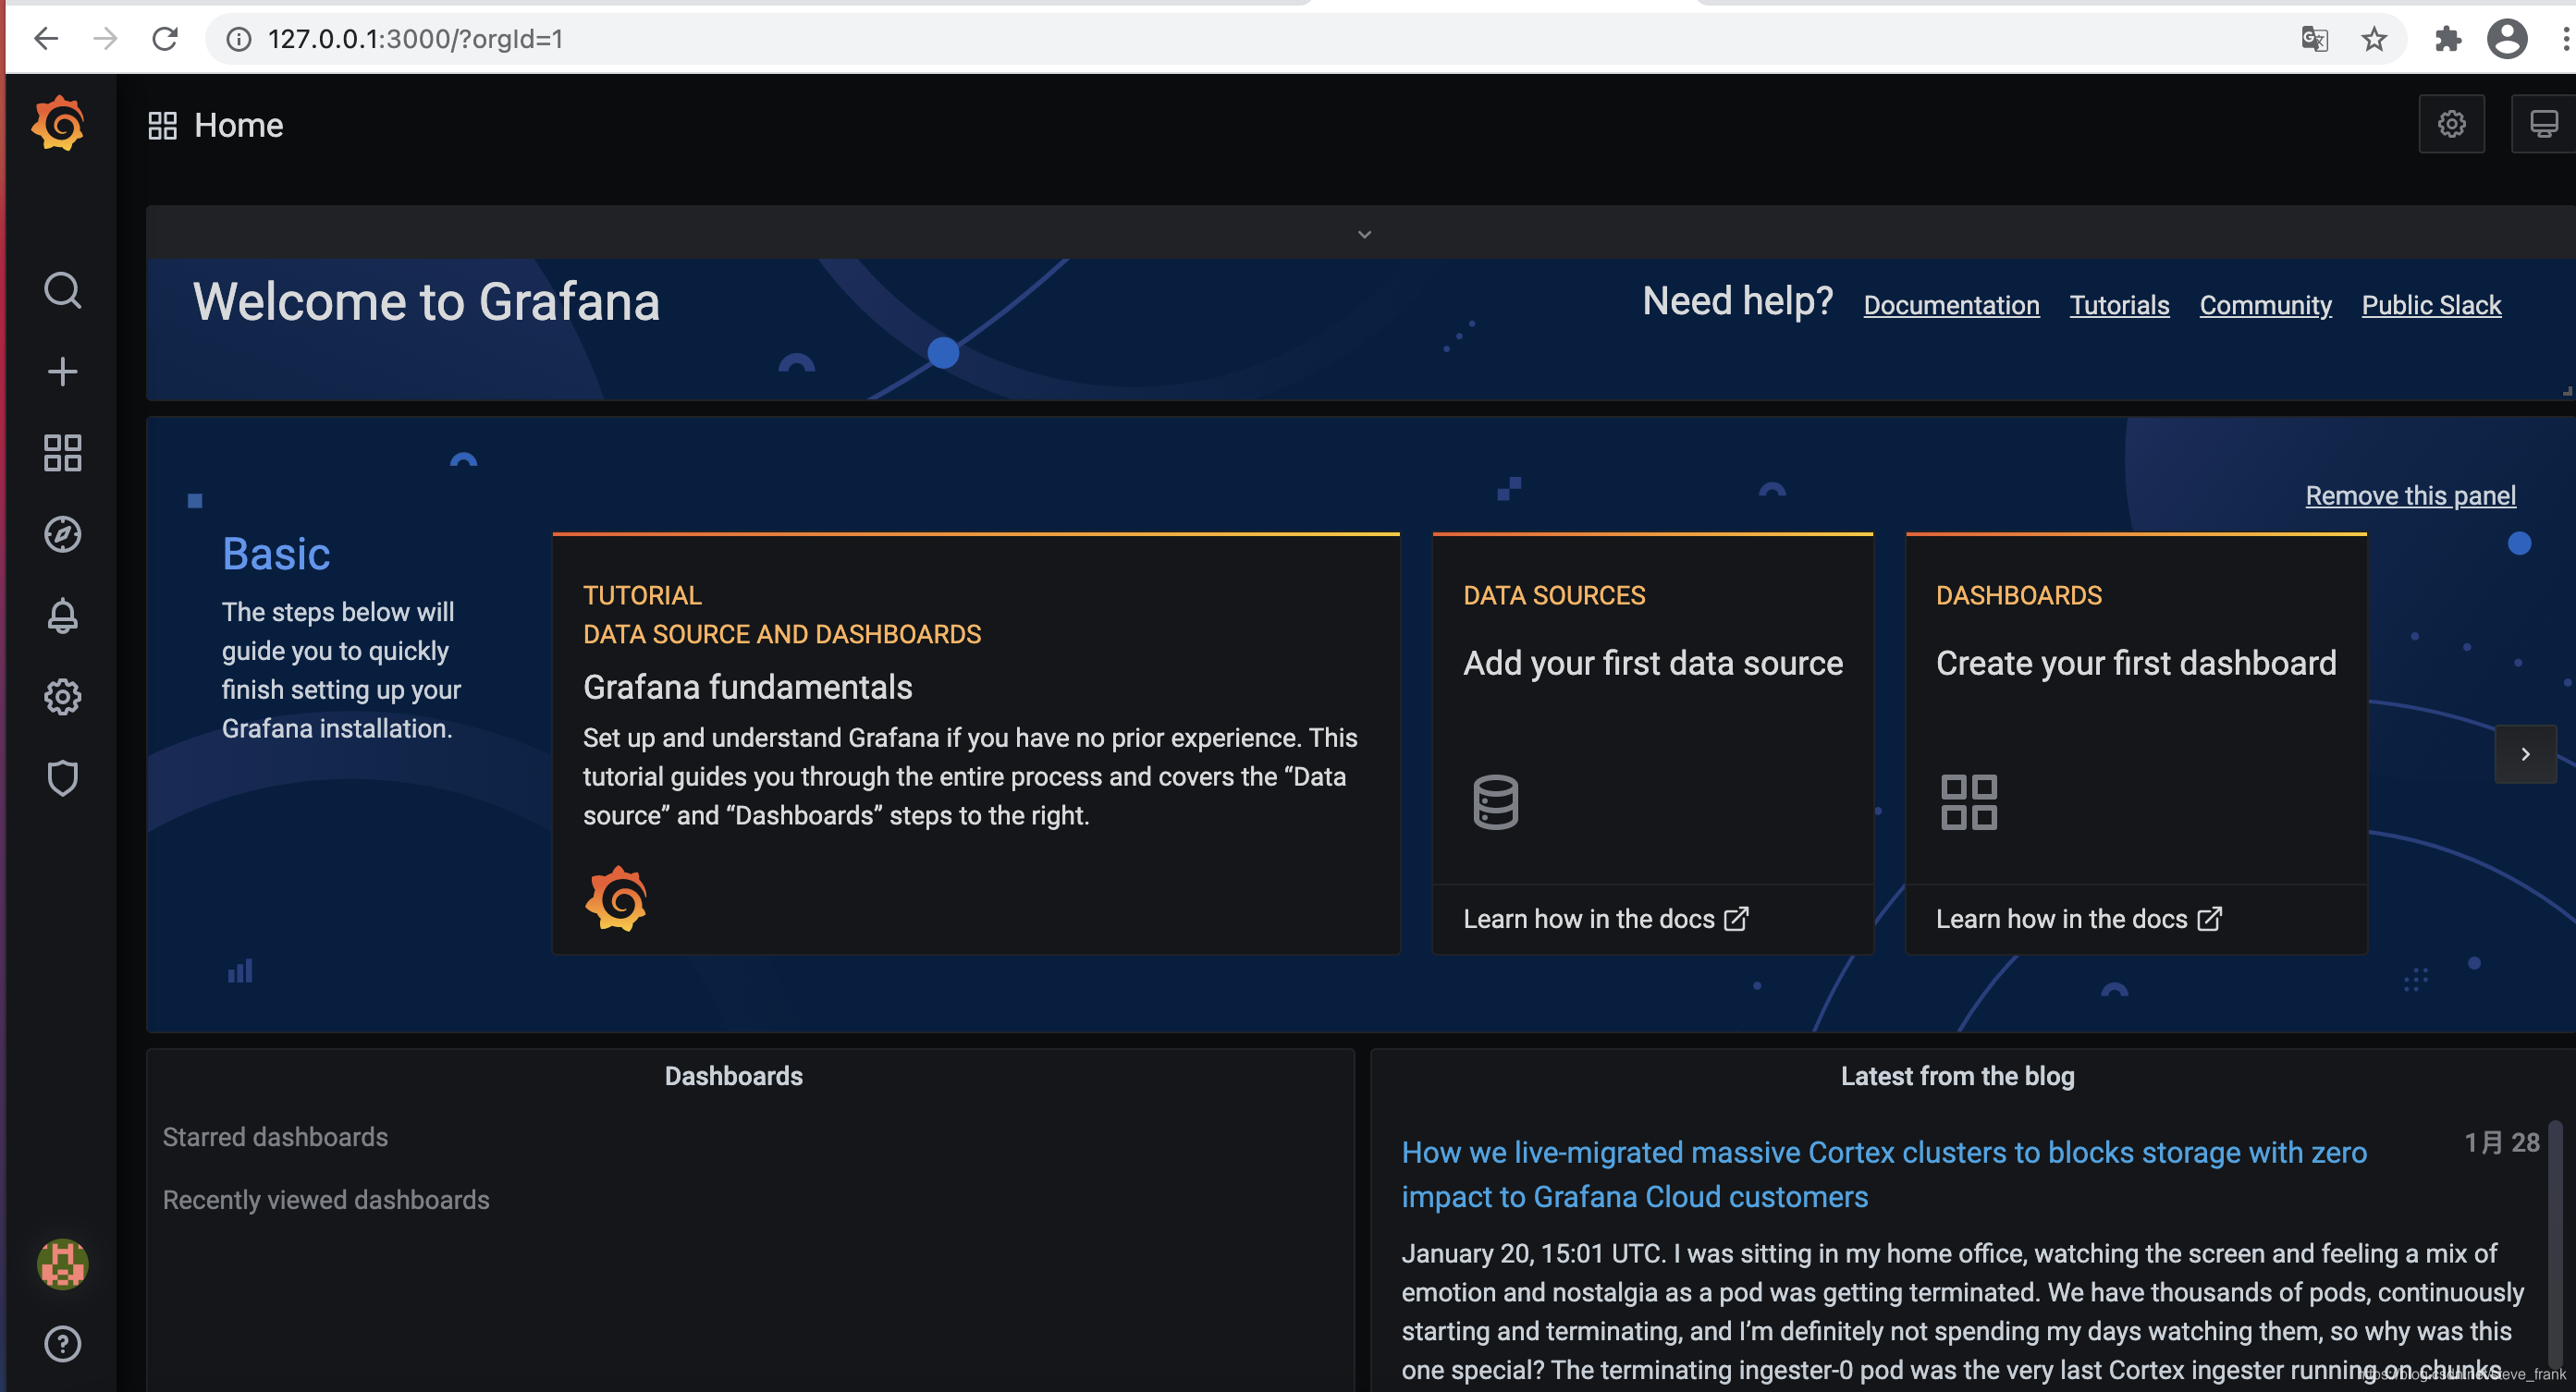
Task: Open the Search magnifier in the sidebar
Action: click(x=62, y=291)
